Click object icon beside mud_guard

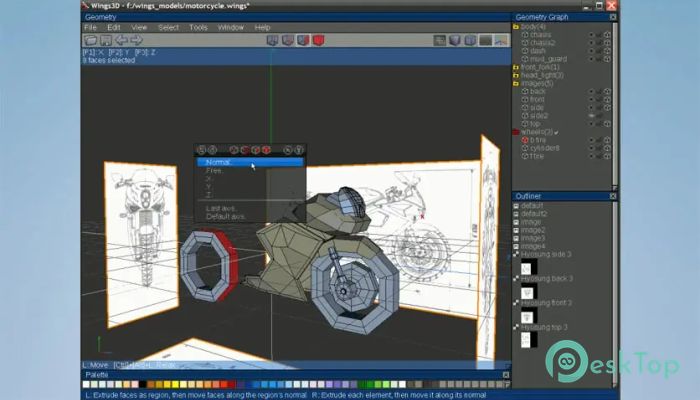click(x=525, y=59)
